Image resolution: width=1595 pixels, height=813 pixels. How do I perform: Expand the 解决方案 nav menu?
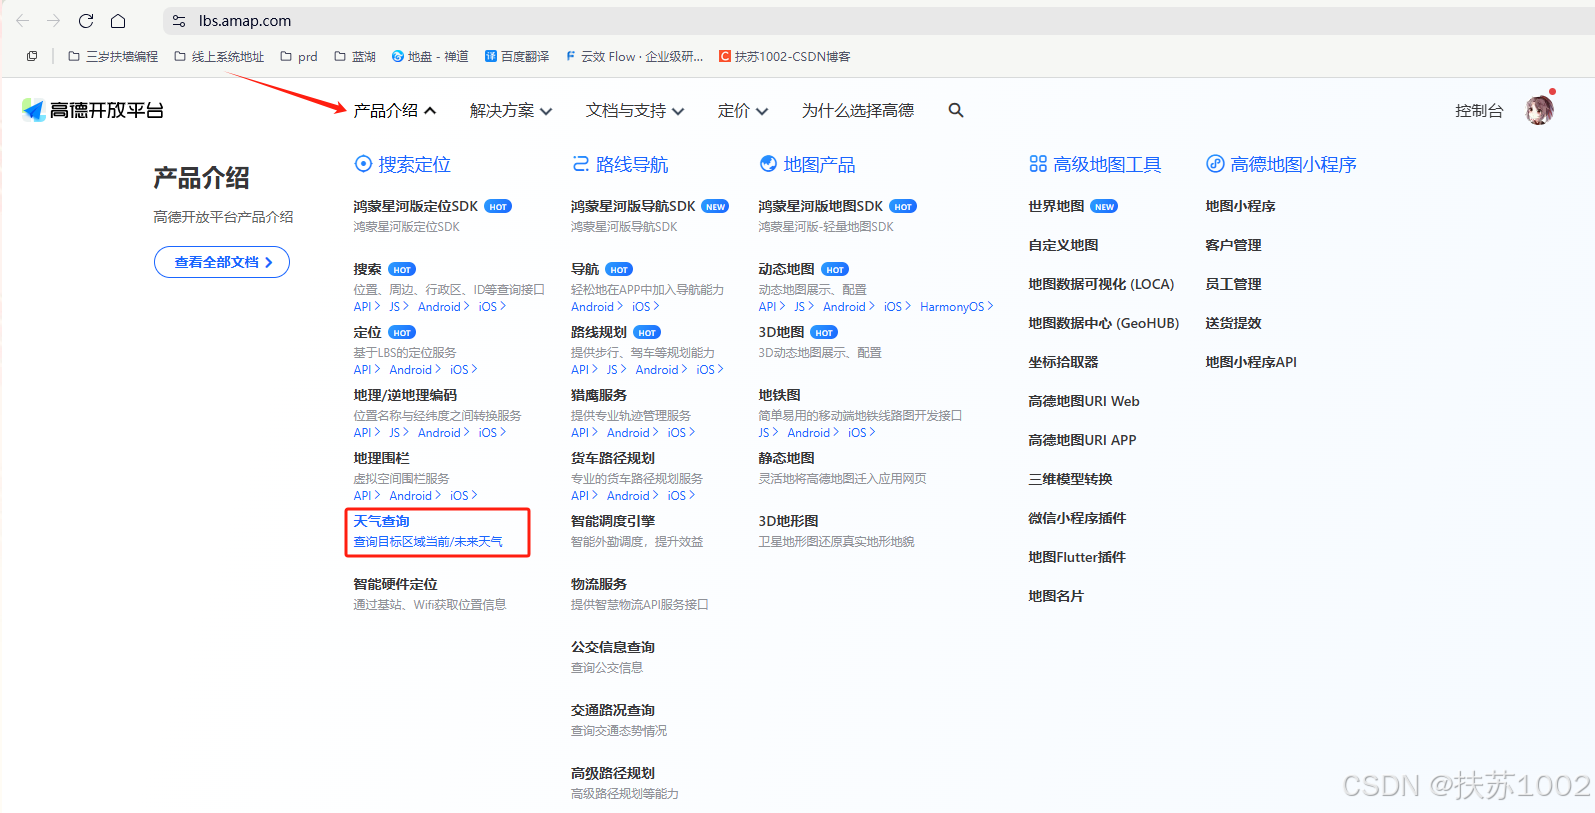(511, 111)
